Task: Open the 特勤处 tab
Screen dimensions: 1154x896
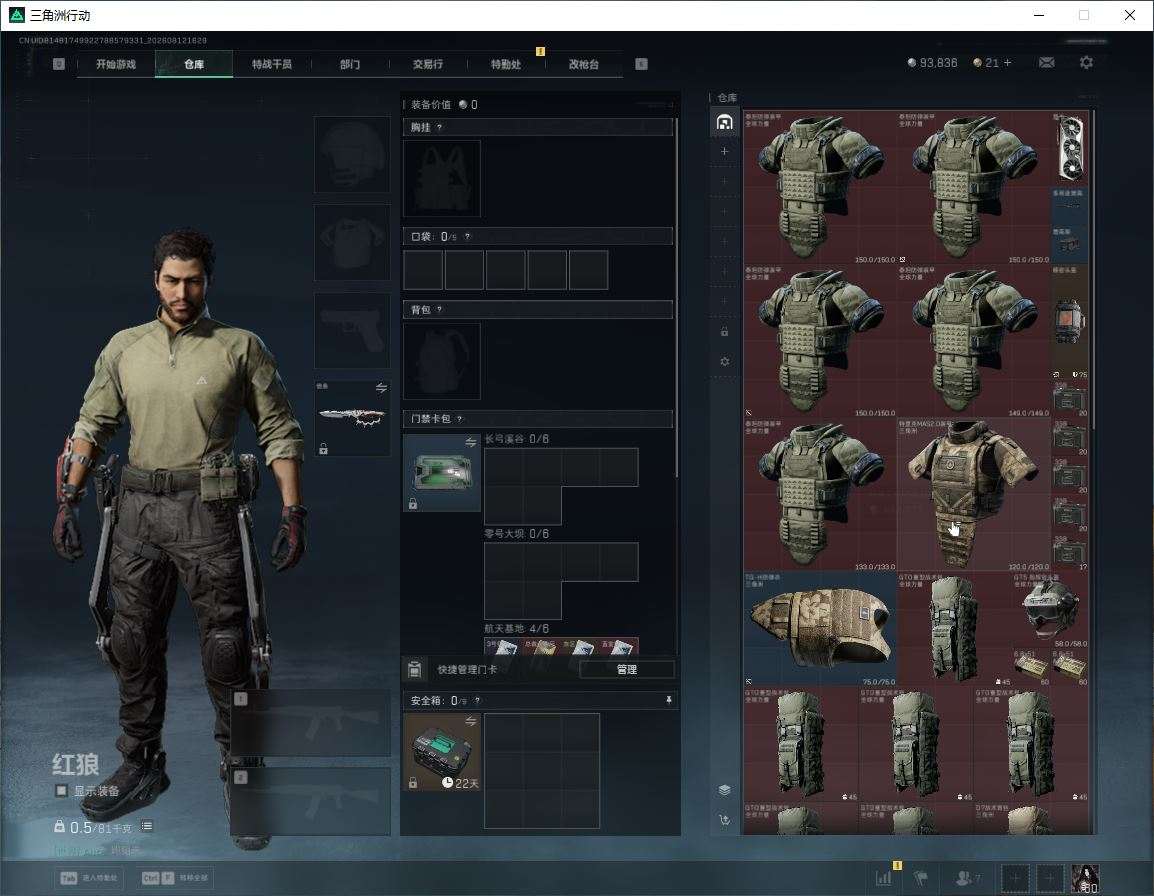Action: click(x=506, y=64)
